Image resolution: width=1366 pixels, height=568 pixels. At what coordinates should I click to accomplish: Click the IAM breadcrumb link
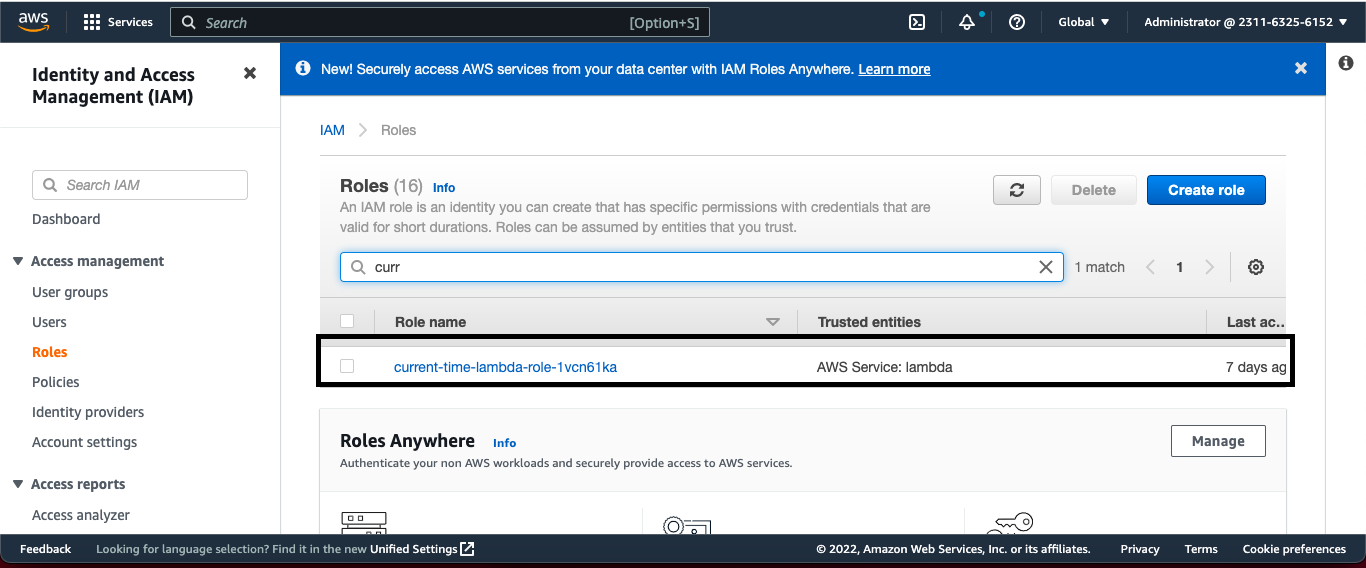click(332, 130)
